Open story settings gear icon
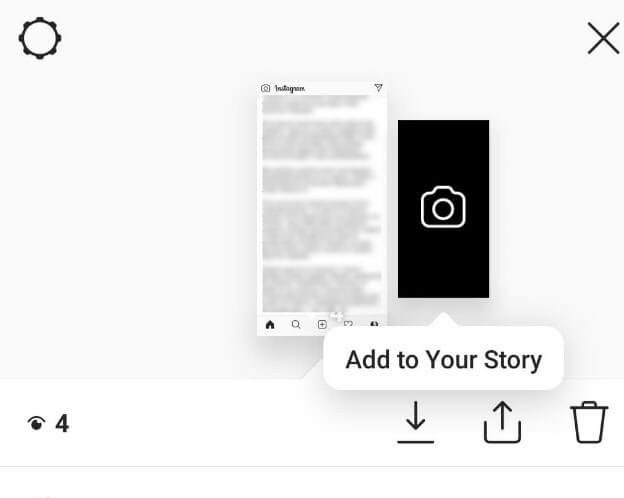This screenshot has height=498, width=624. (40, 38)
